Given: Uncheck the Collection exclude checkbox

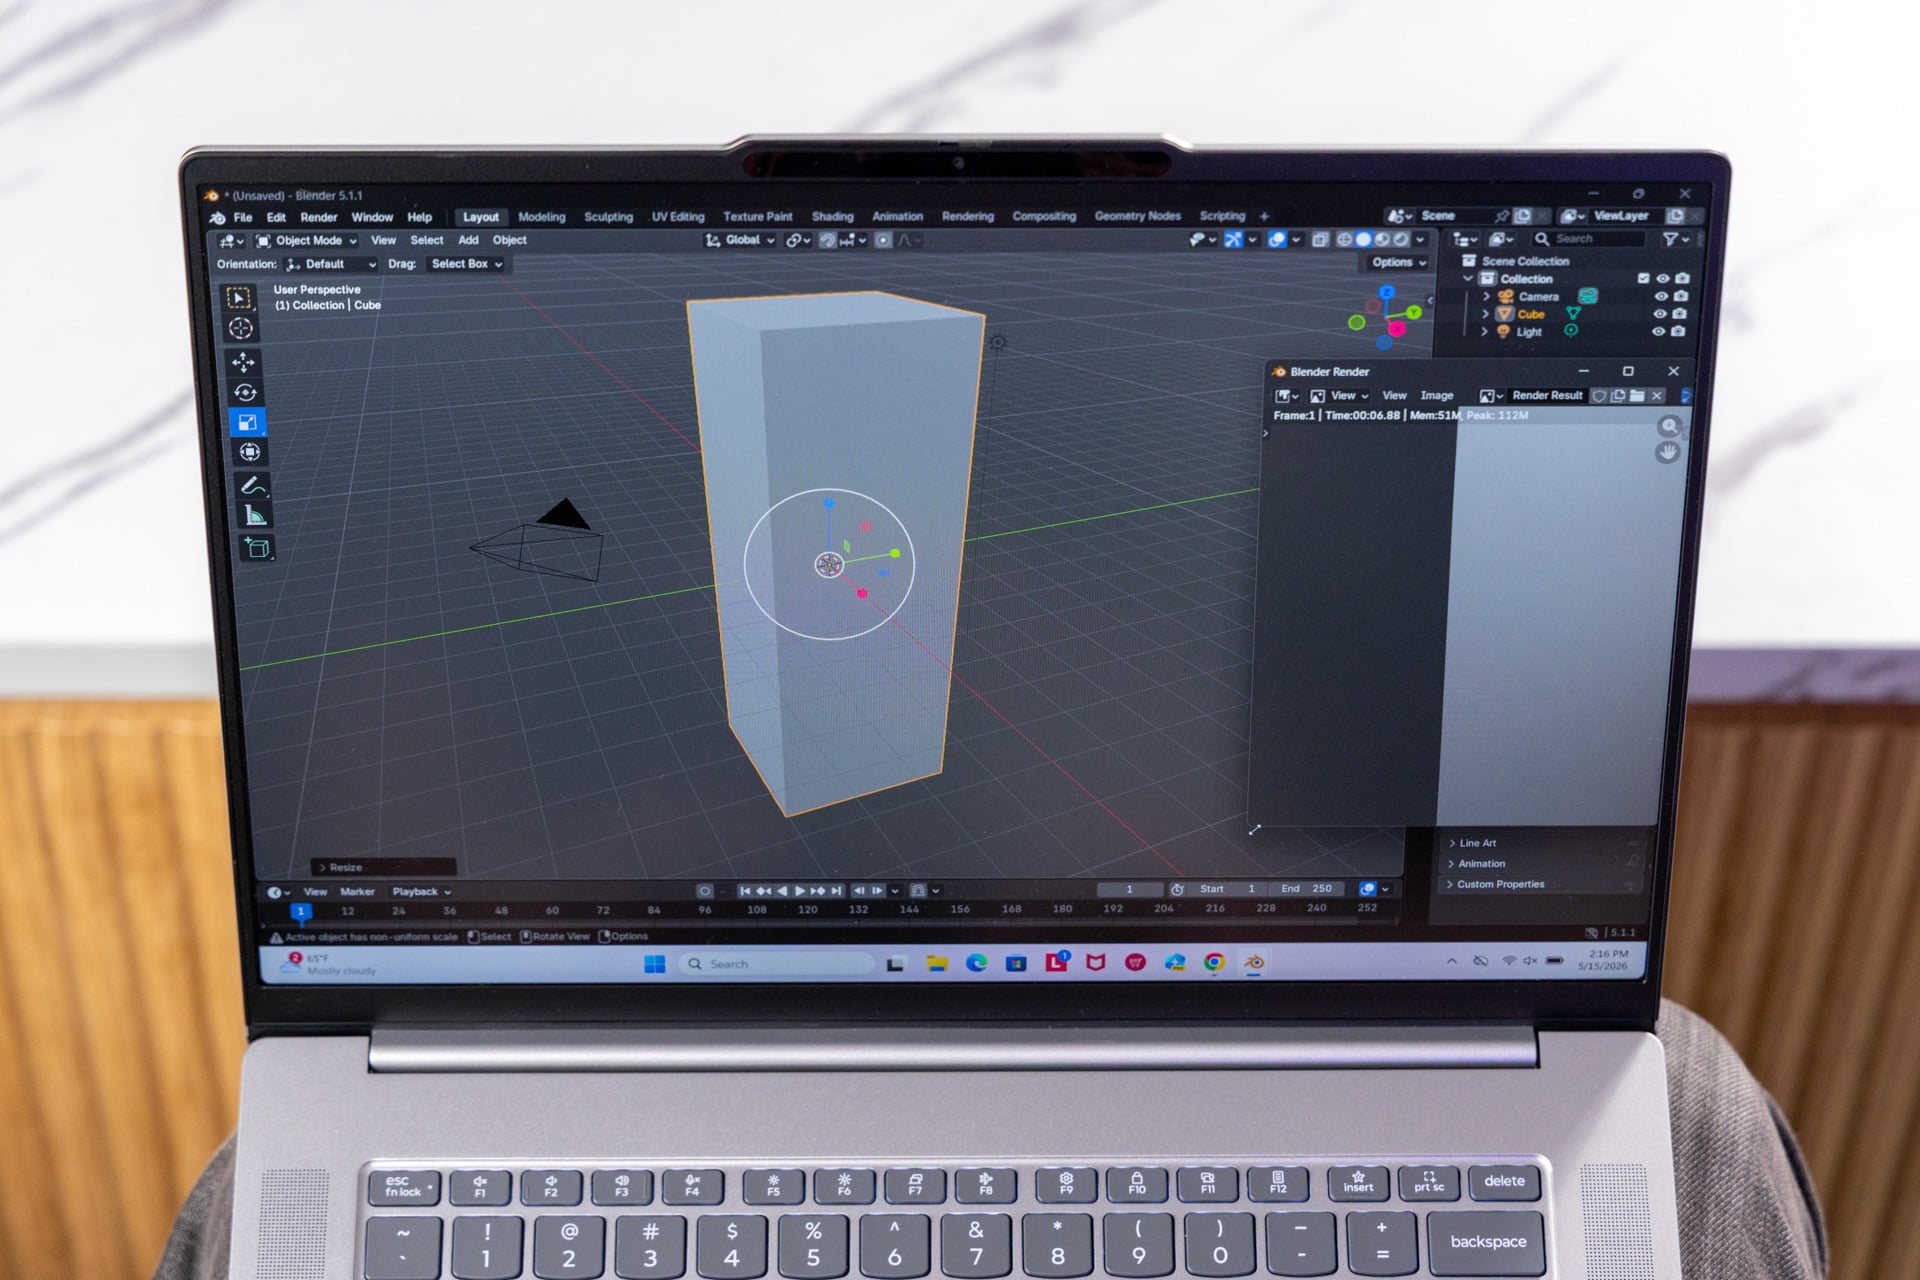Looking at the screenshot, I should coord(1643,278).
